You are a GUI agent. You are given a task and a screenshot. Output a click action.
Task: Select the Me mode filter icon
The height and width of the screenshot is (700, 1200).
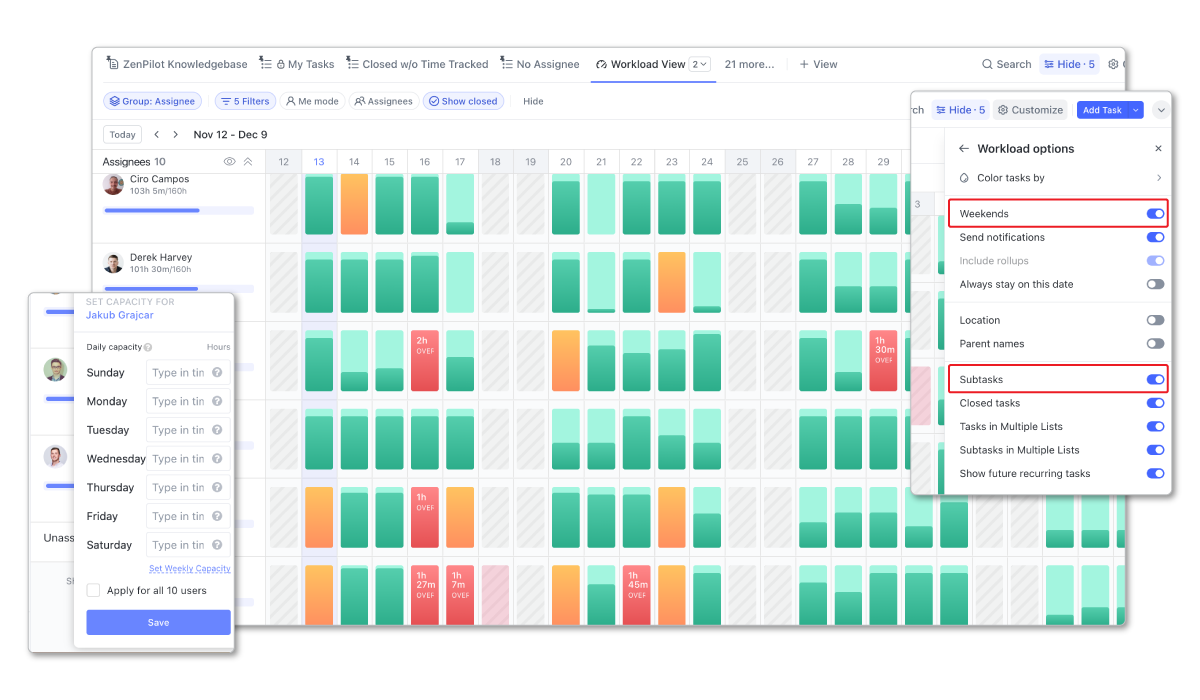tap(291, 101)
